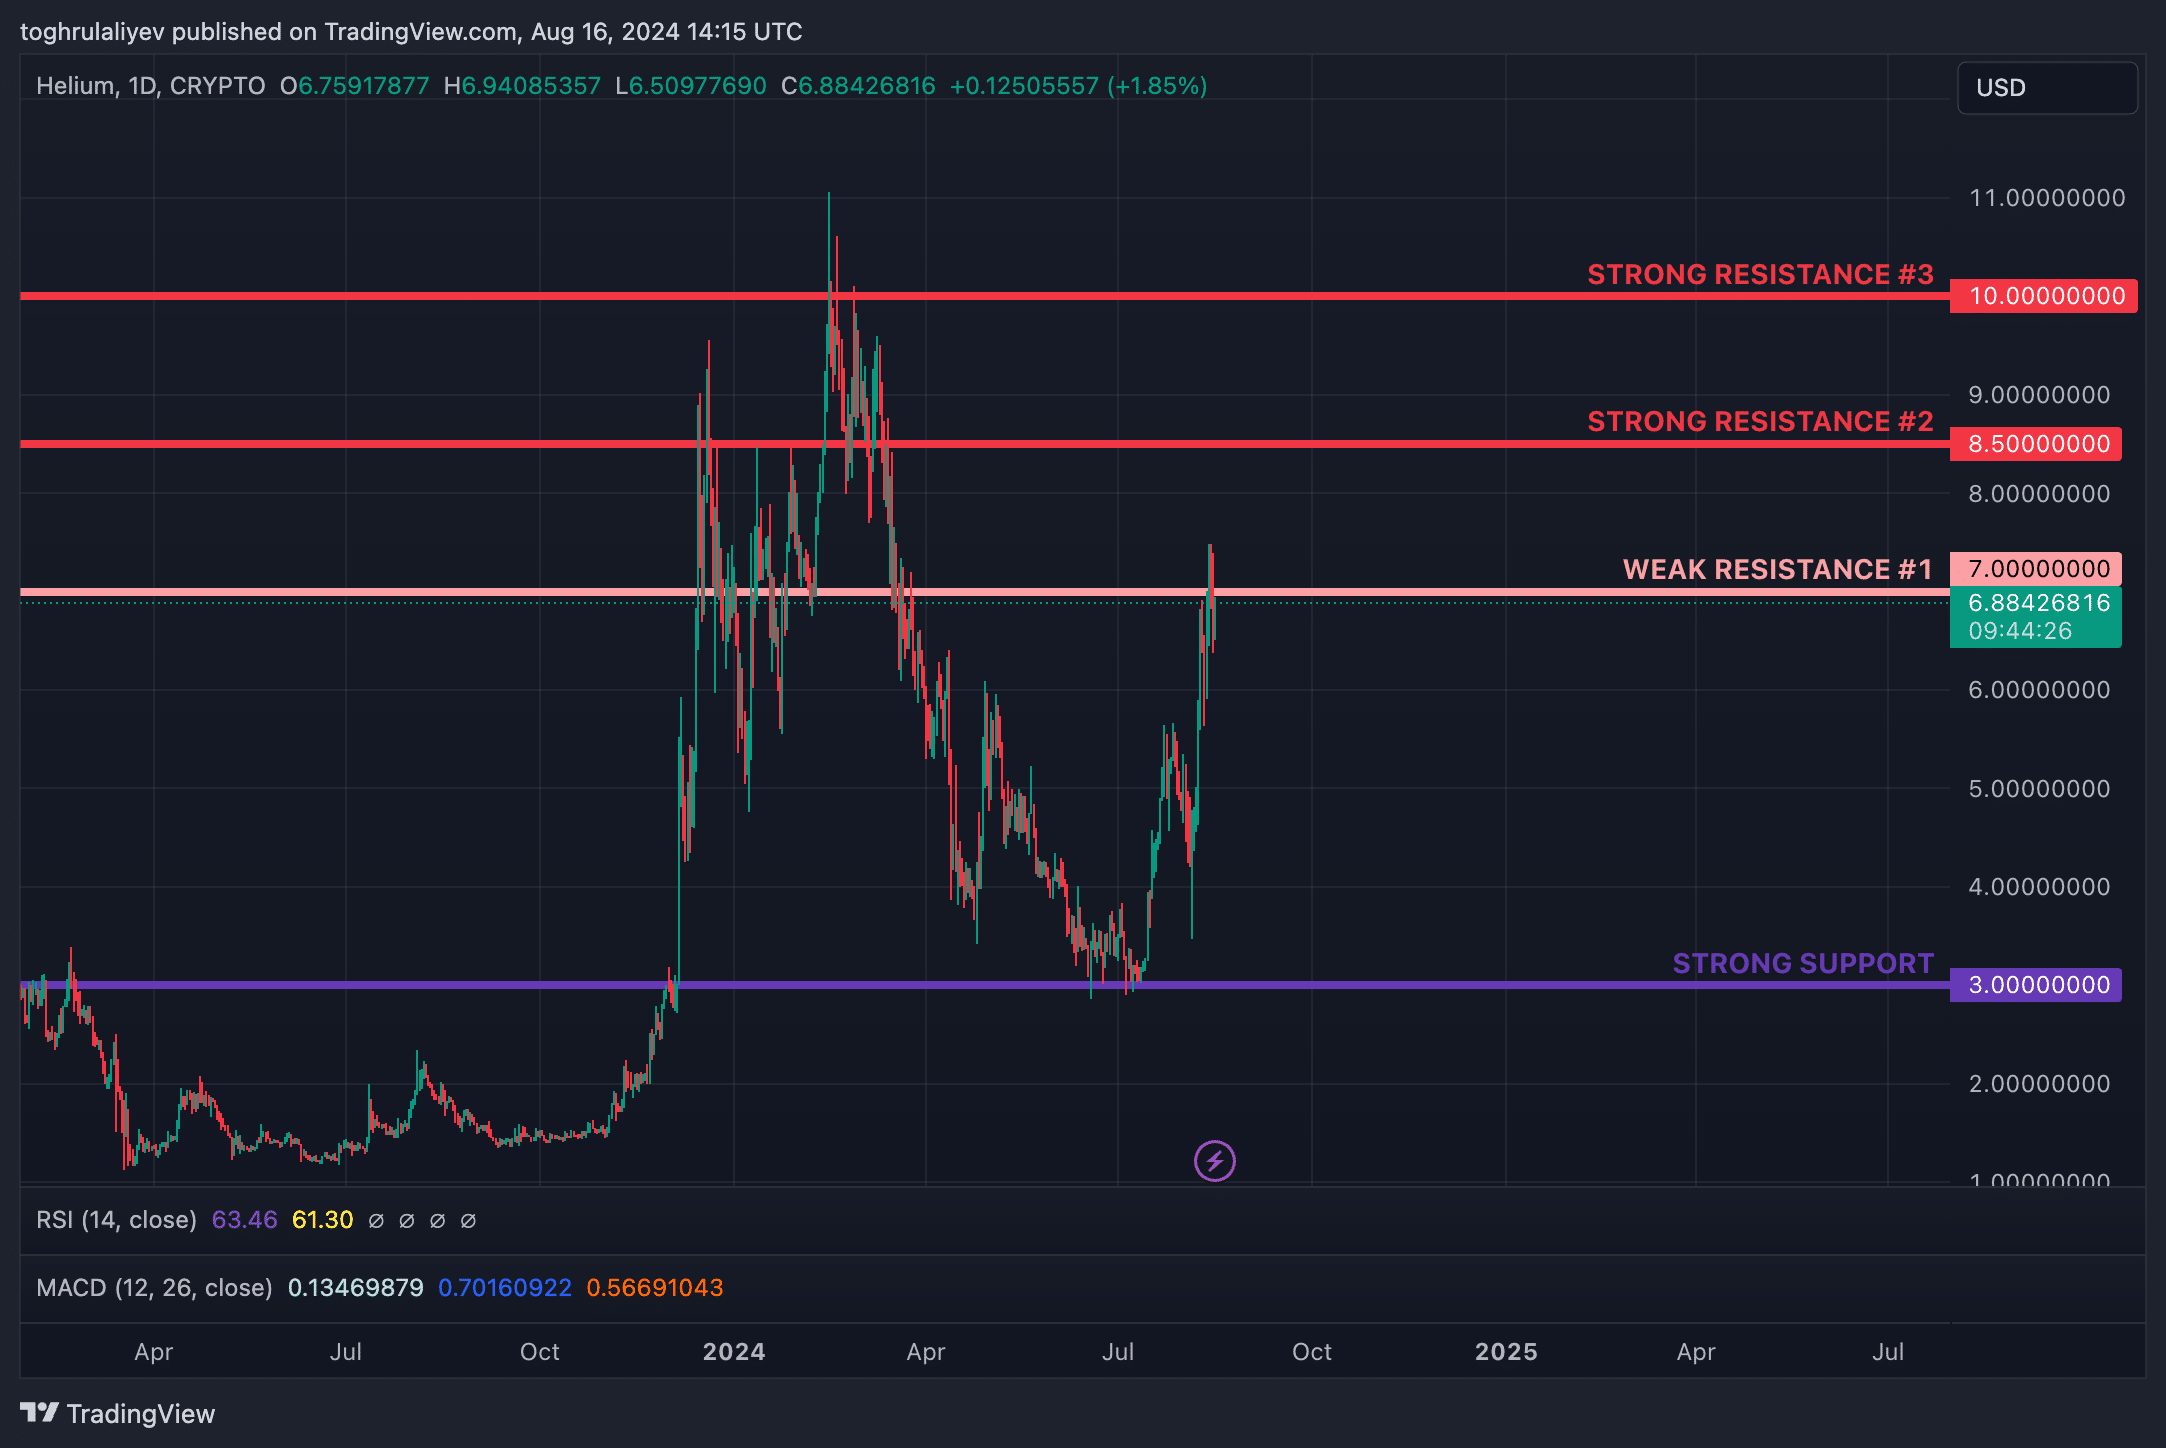Click the open price value O6.75917877
Viewport: 2166px width, 1448px height.
coord(354,86)
